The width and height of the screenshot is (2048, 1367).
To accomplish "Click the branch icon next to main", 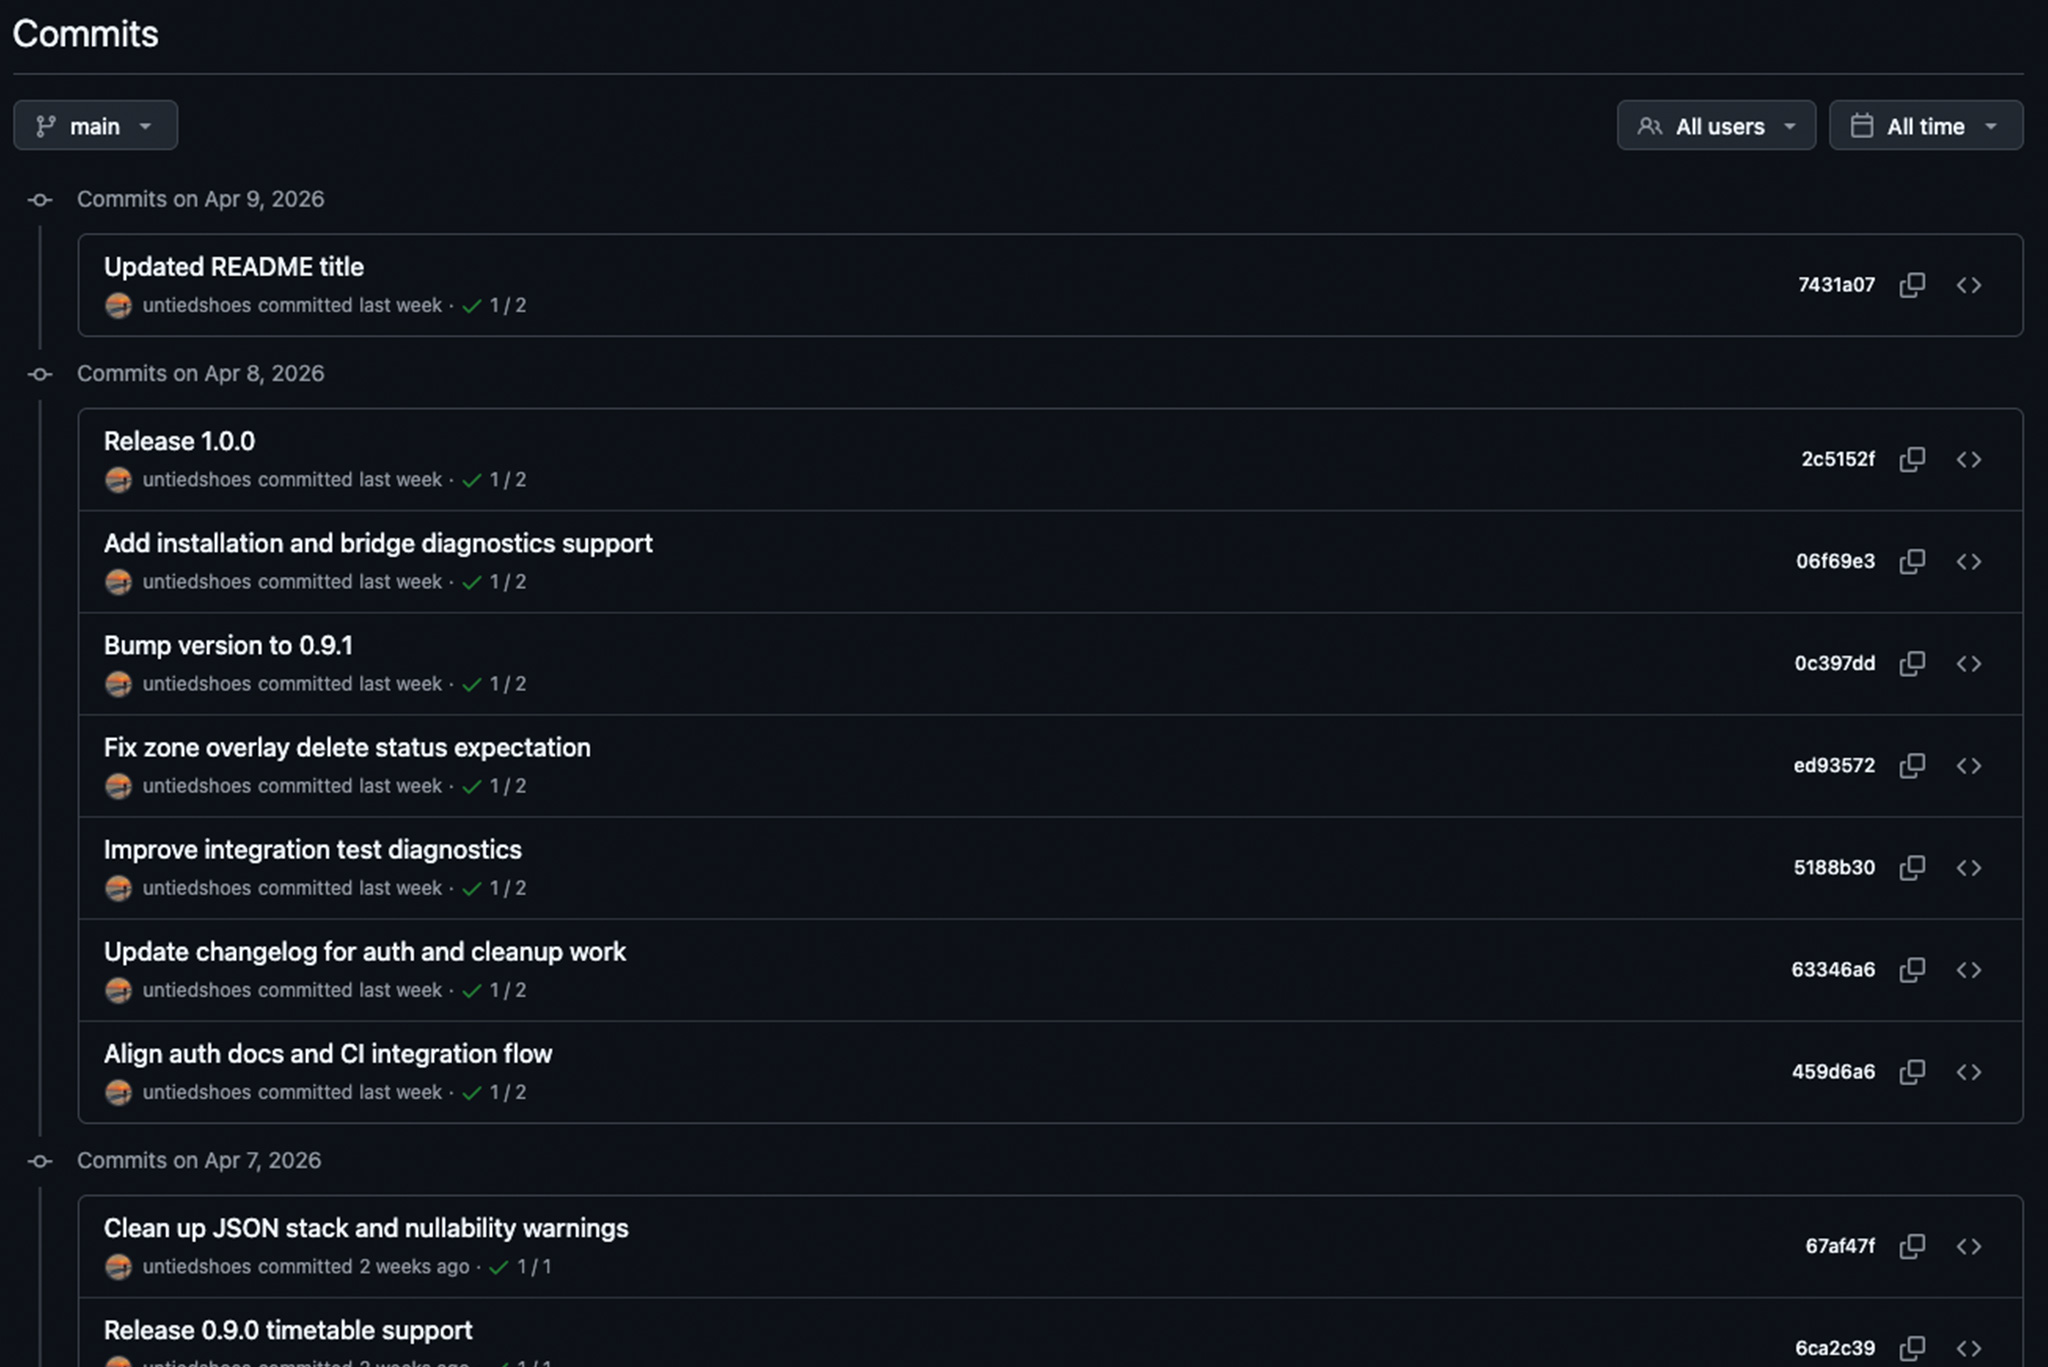I will pyautogui.click(x=43, y=125).
